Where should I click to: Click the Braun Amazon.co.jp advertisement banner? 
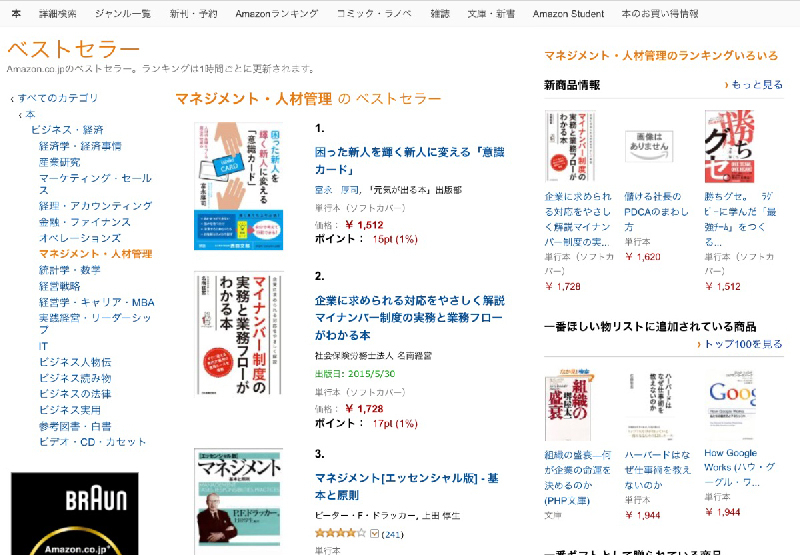point(74,514)
